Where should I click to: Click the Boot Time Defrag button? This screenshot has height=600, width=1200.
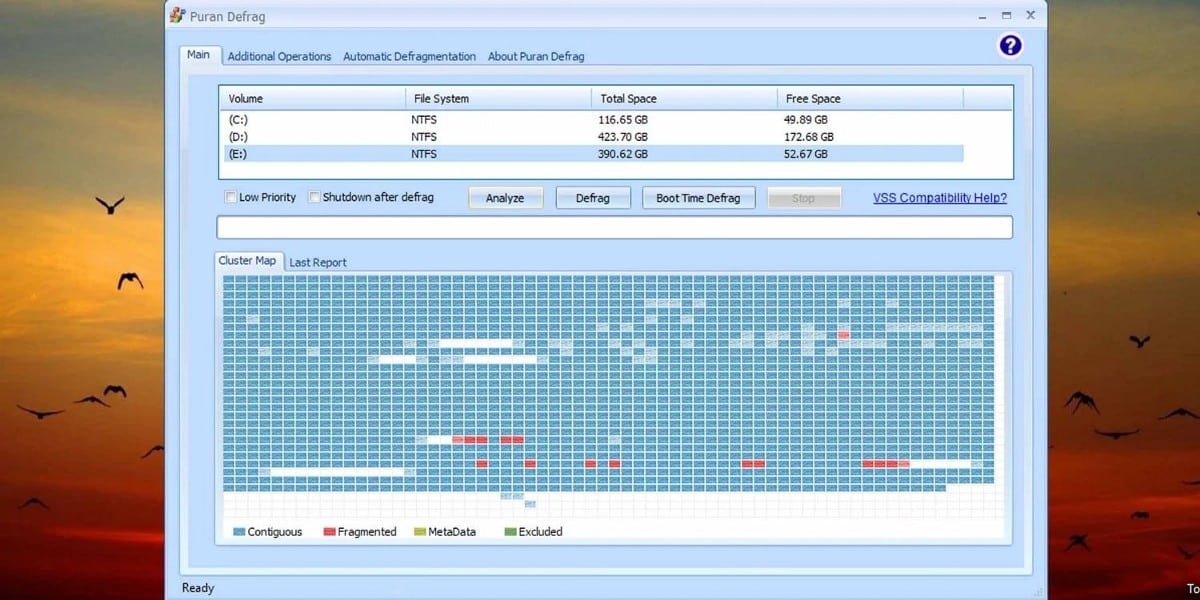tap(698, 198)
